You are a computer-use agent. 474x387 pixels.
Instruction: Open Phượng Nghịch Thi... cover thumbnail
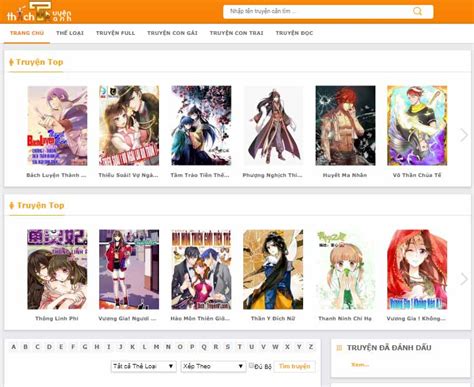[x=273, y=126]
